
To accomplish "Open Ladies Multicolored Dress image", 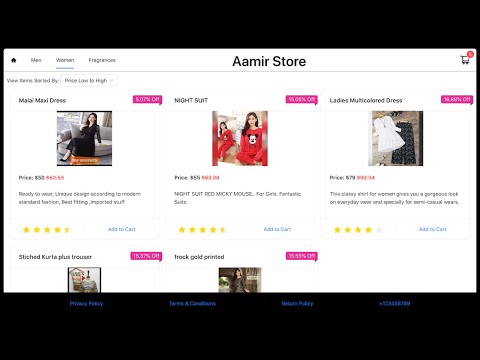I will [395, 138].
